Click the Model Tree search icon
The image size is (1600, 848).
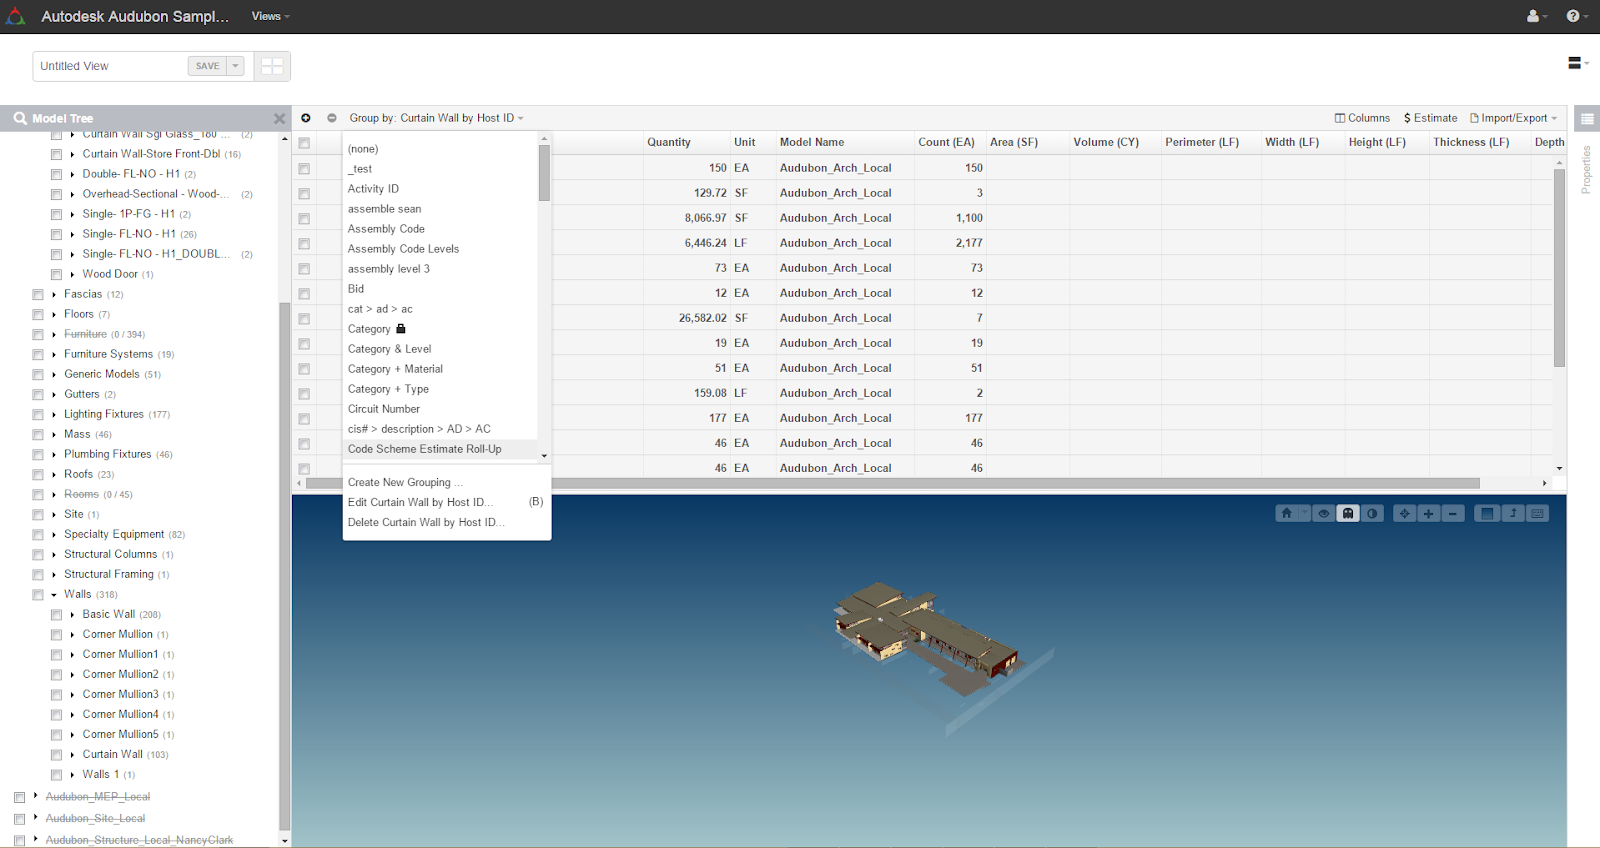[20, 118]
